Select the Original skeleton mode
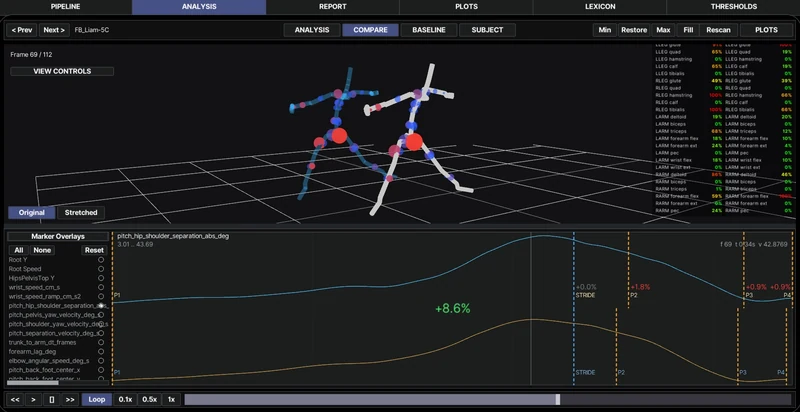This screenshot has height=412, width=800. [32, 213]
